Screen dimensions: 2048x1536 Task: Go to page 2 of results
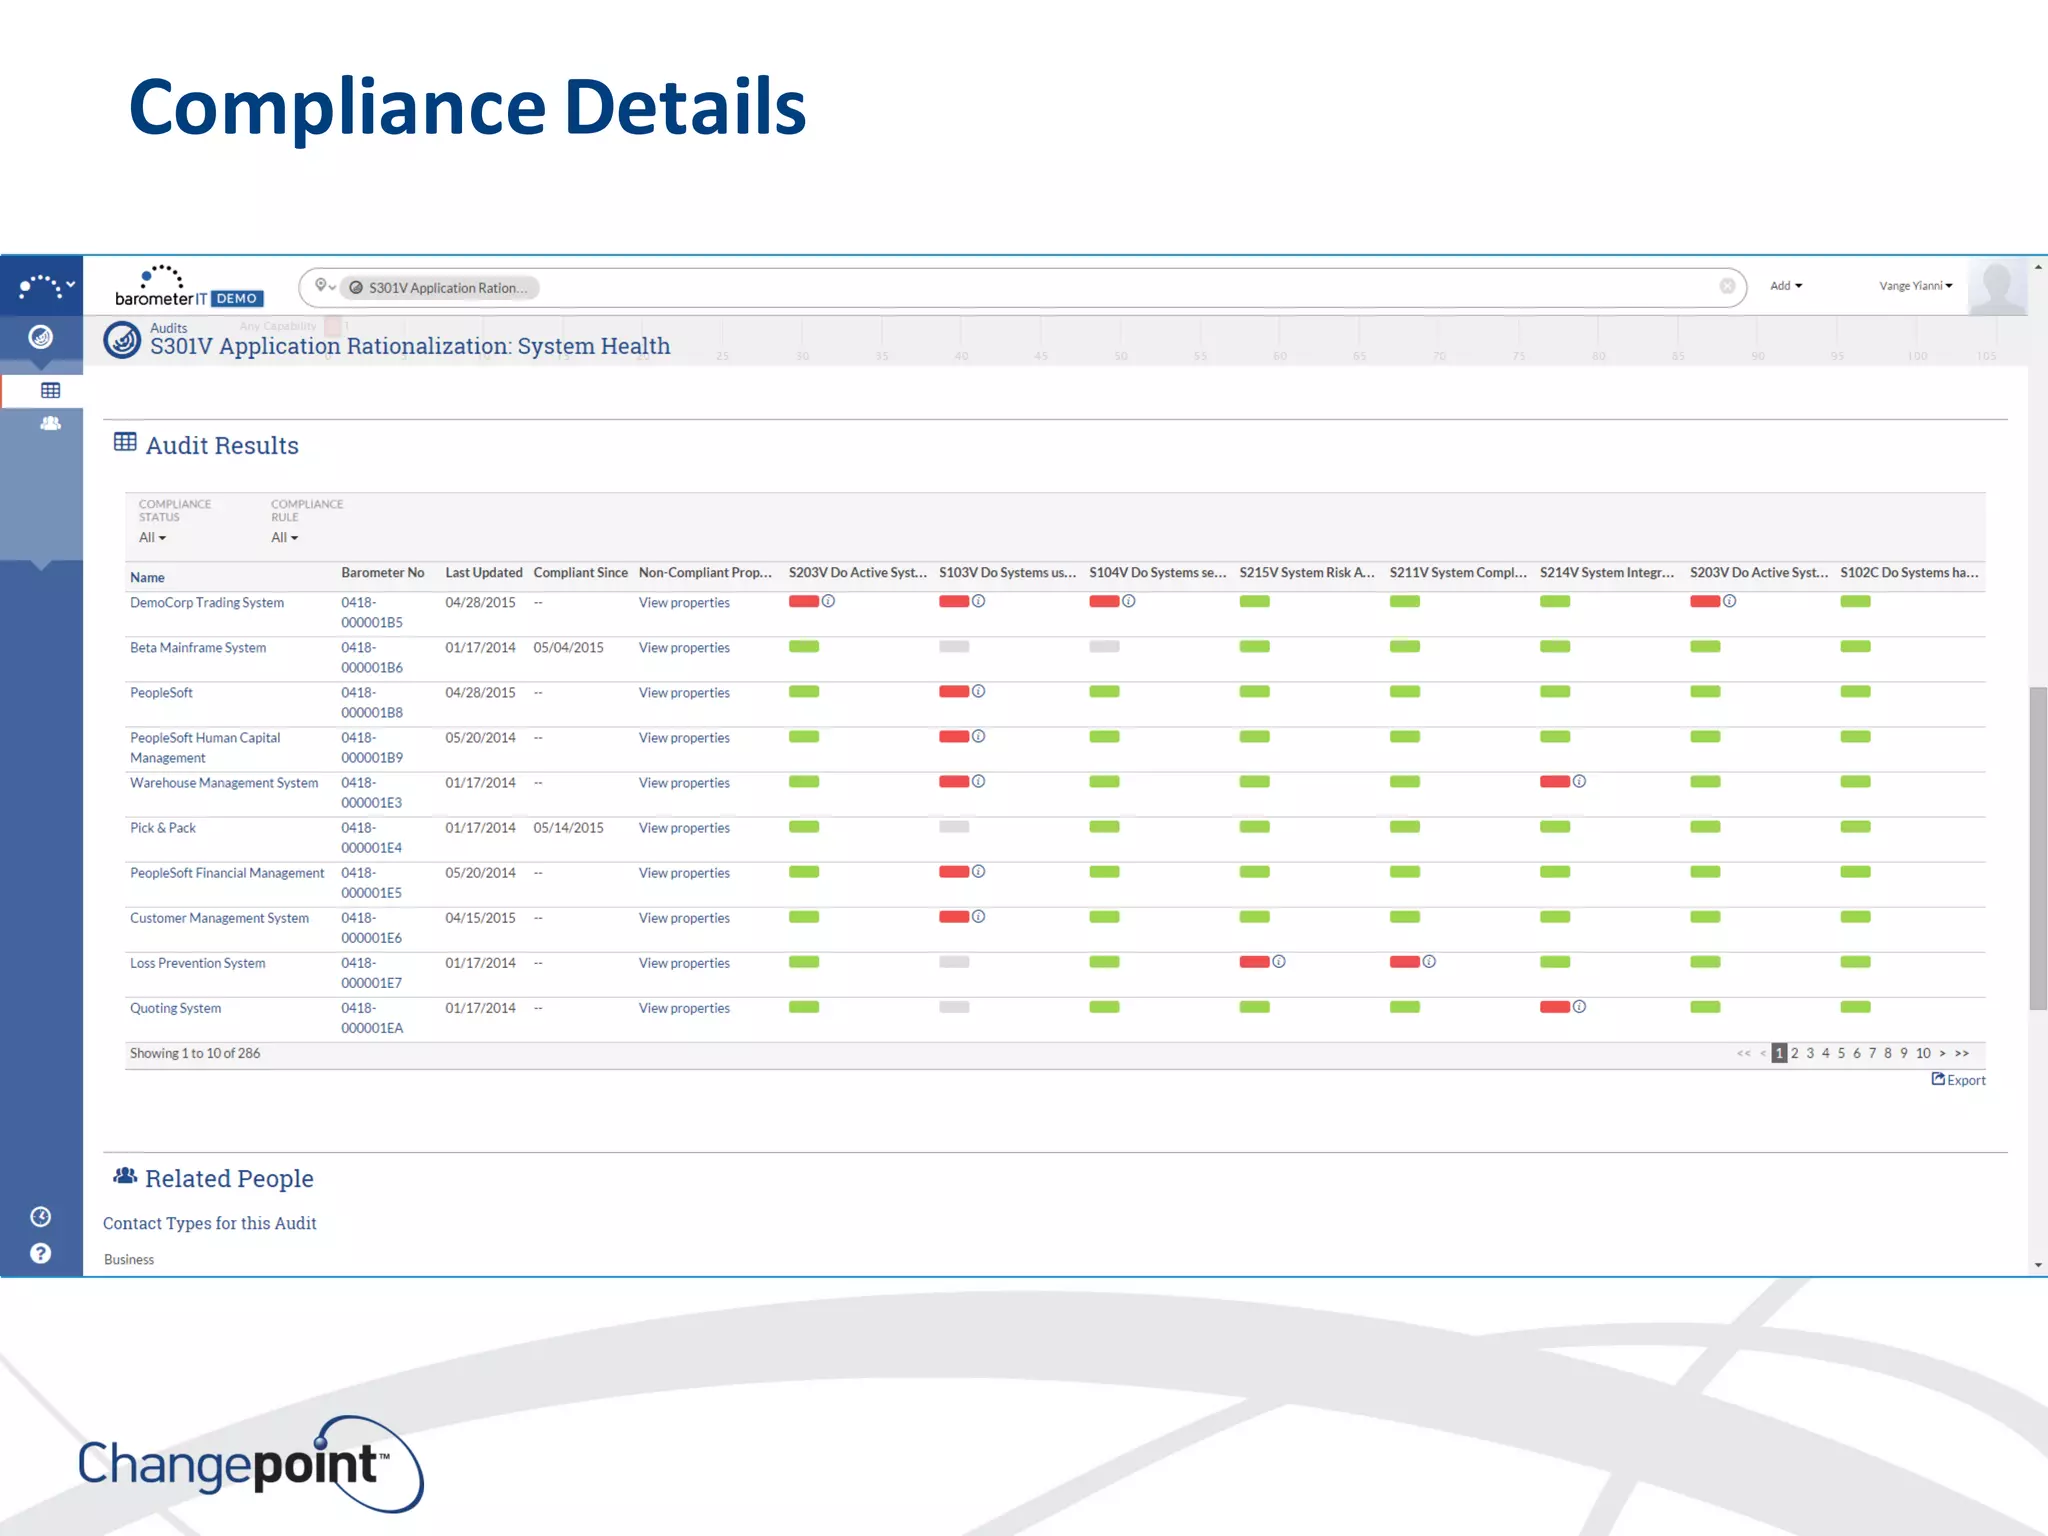[x=1795, y=1053]
